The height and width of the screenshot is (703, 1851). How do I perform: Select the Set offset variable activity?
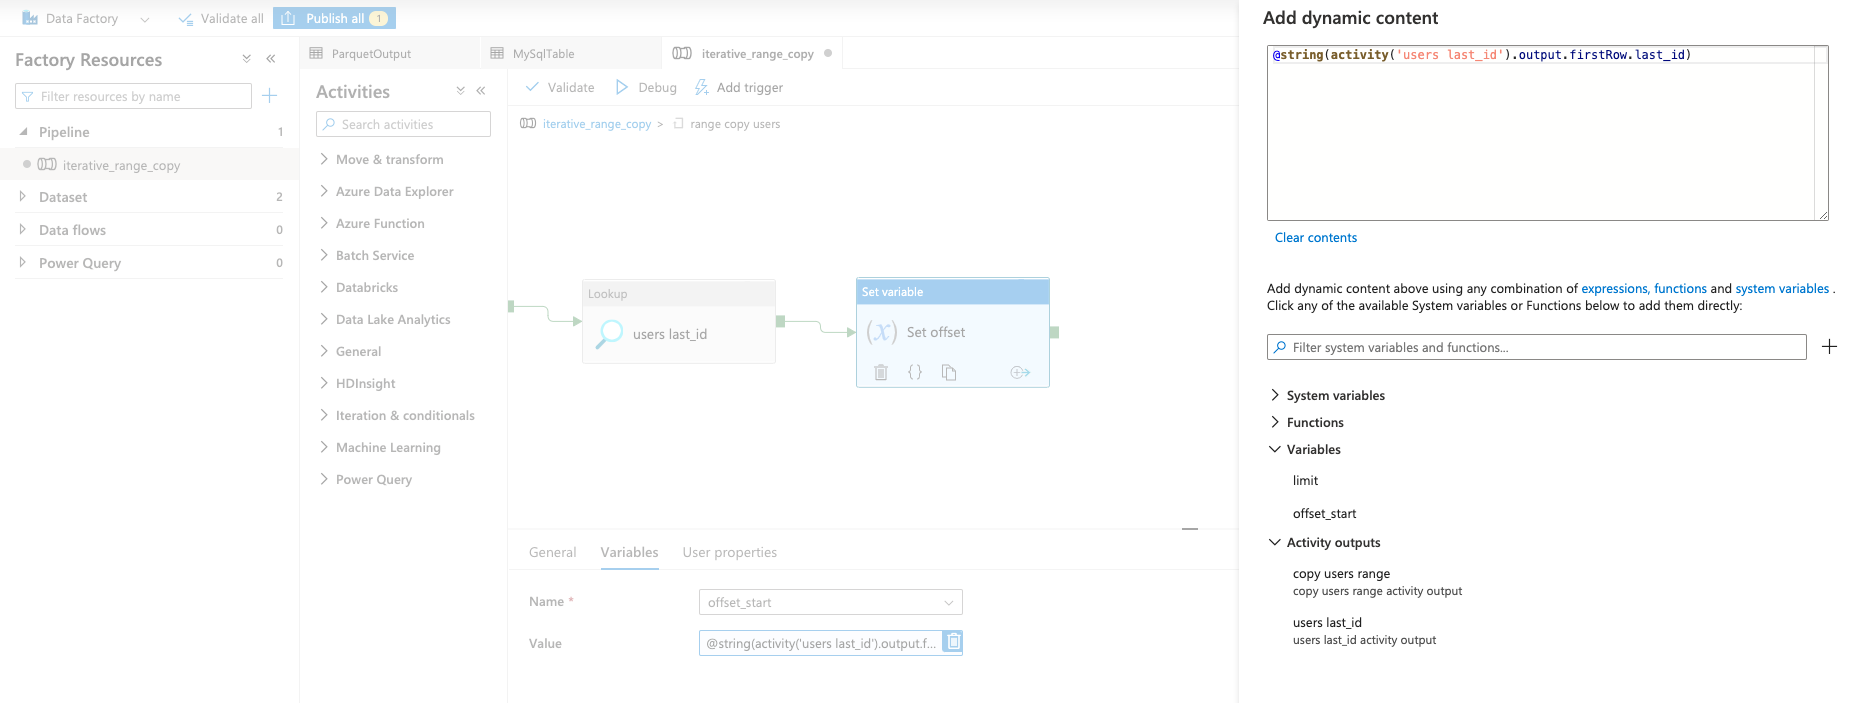953,332
